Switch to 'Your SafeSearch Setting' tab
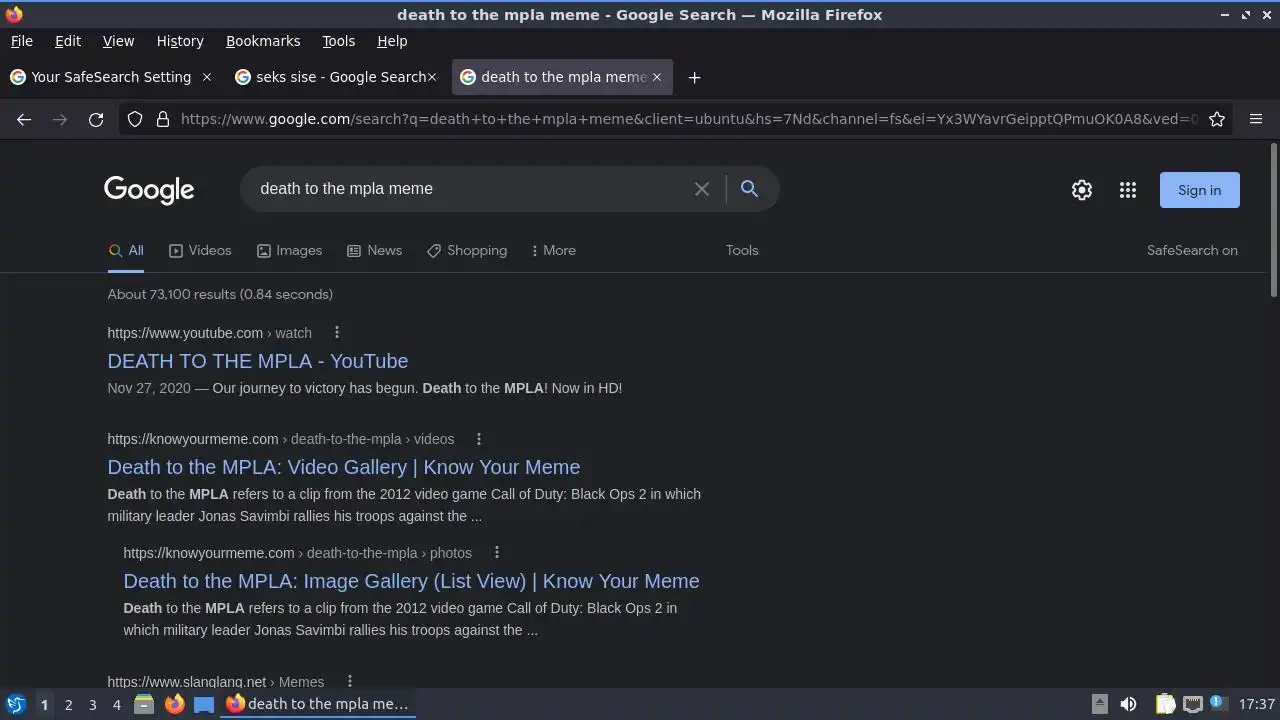 (x=110, y=77)
